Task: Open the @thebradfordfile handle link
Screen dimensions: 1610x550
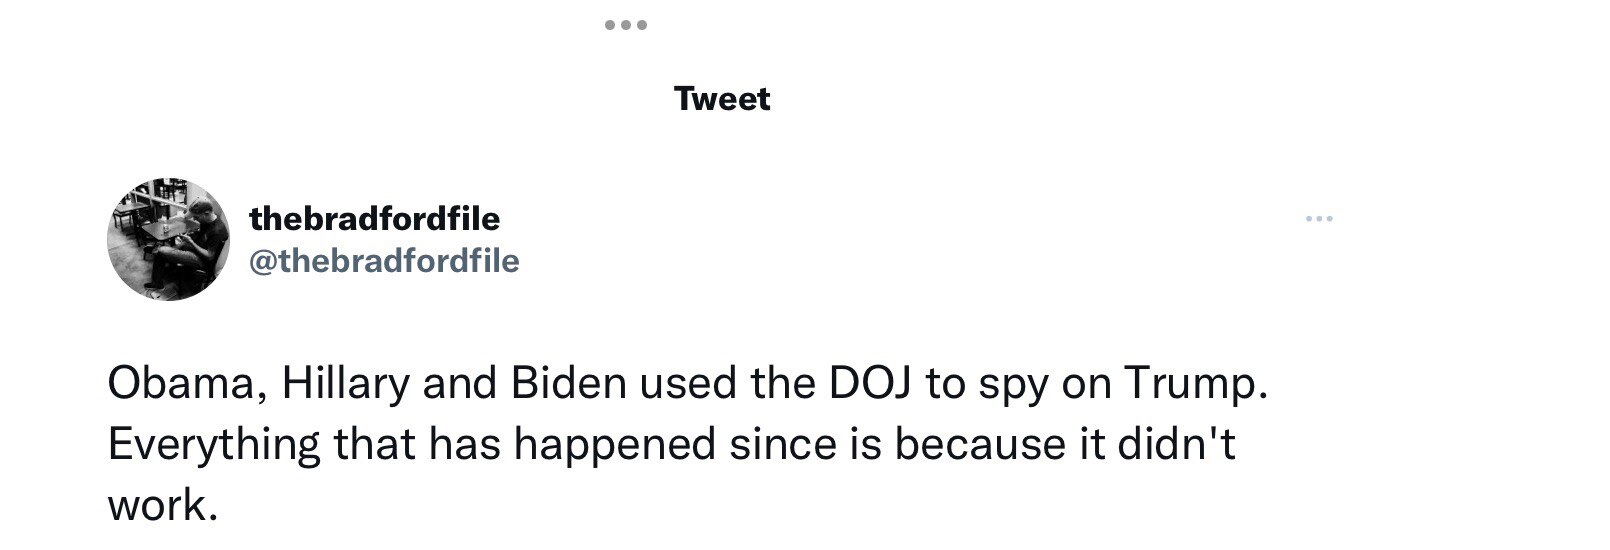Action: coord(384,261)
